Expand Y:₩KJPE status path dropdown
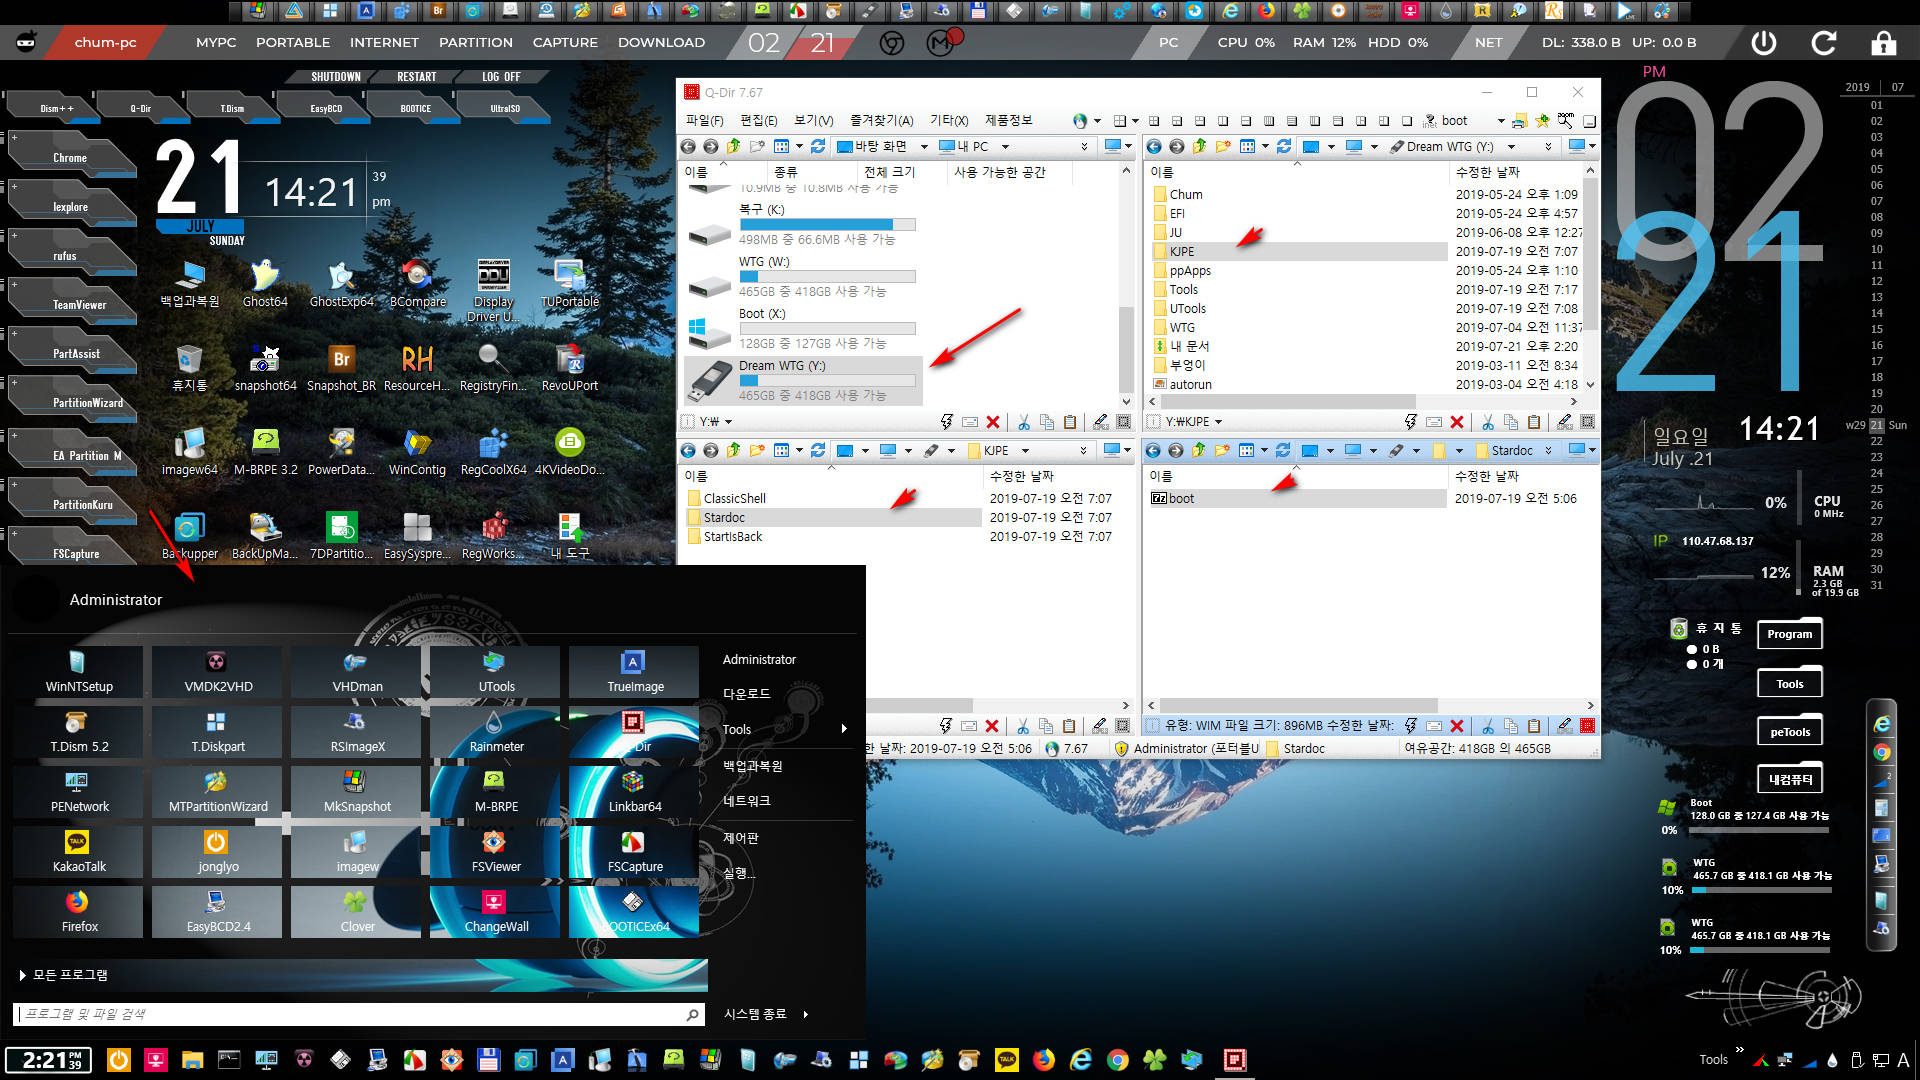Image resolution: width=1920 pixels, height=1080 pixels. [x=1218, y=422]
